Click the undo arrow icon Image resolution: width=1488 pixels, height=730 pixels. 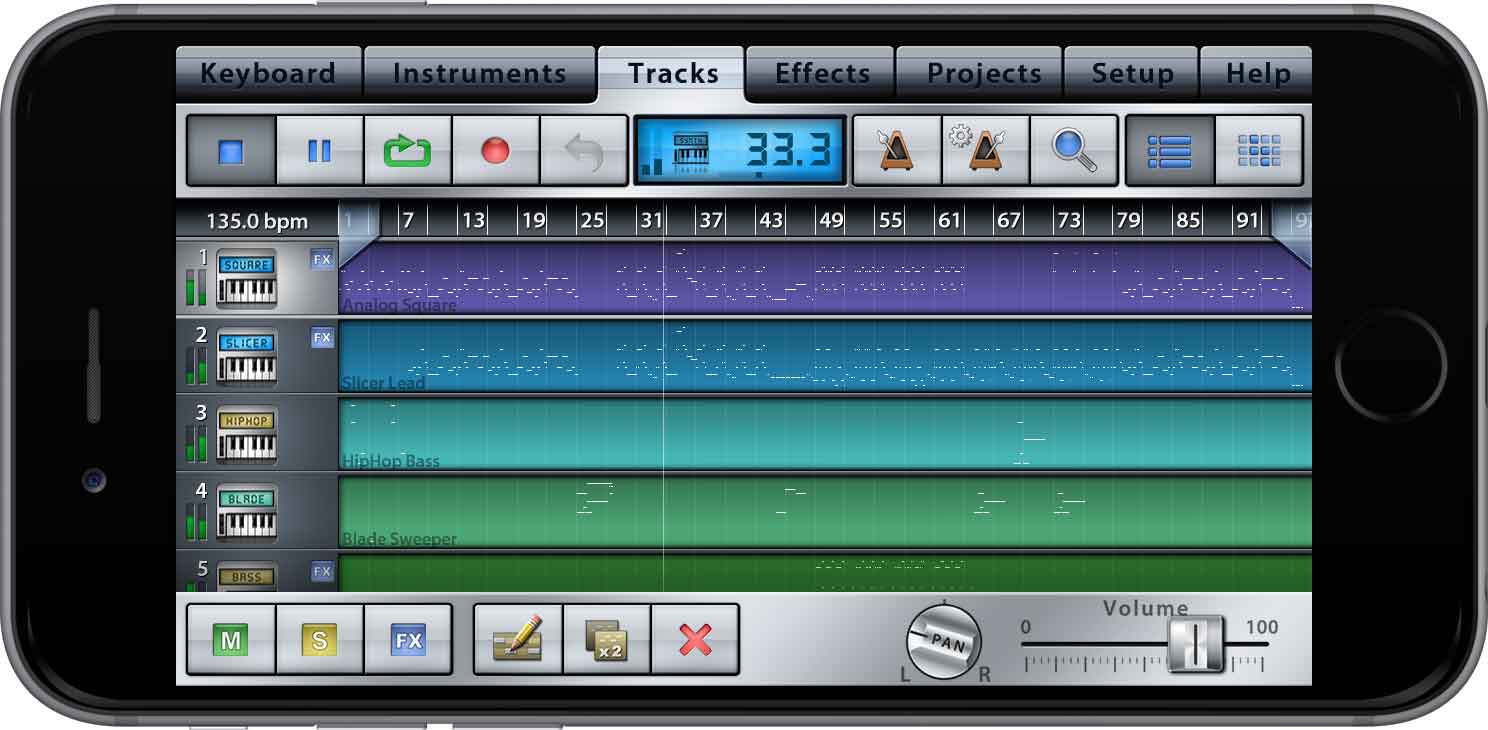tap(583, 151)
